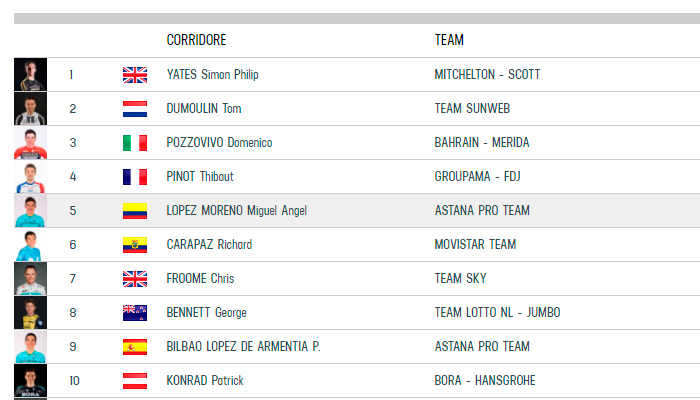This screenshot has width=700, height=400.
Task: Open rider photo of Yates Simon Philip
Action: (30, 75)
